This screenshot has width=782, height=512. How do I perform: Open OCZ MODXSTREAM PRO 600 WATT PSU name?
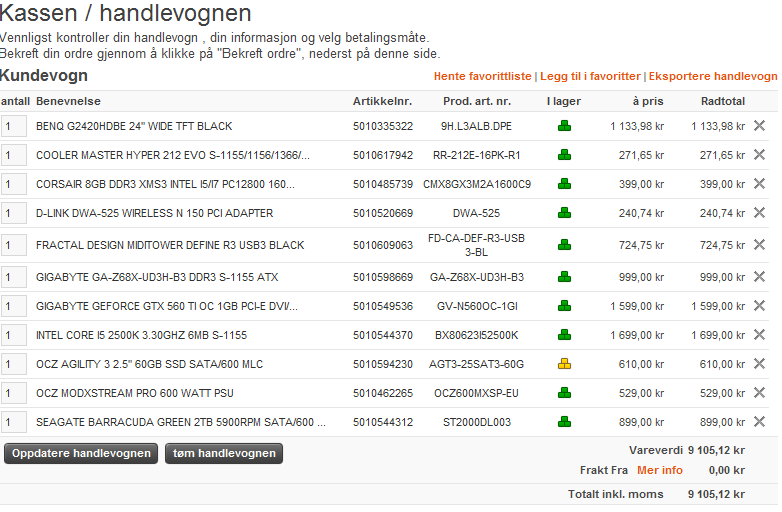135,393
